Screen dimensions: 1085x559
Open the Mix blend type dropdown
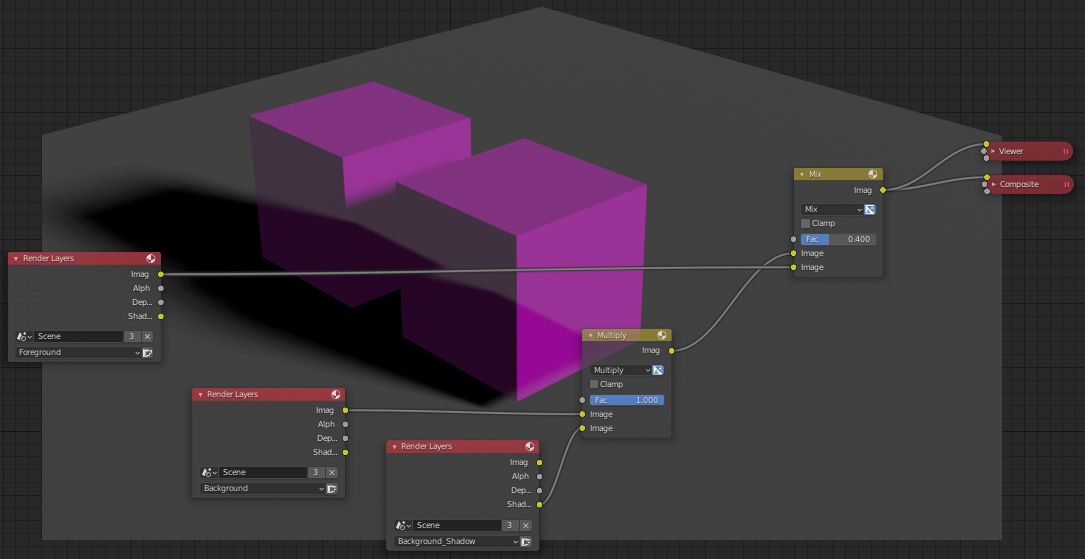(x=832, y=209)
